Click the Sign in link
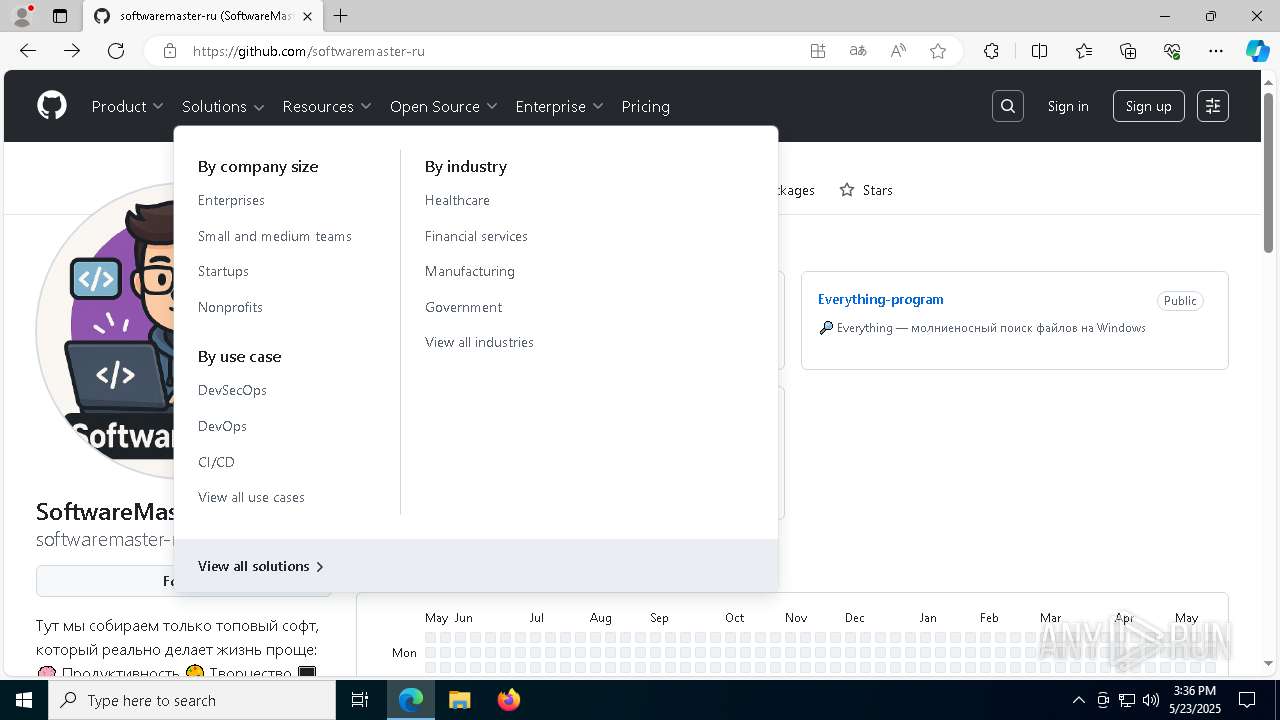 point(1068,106)
